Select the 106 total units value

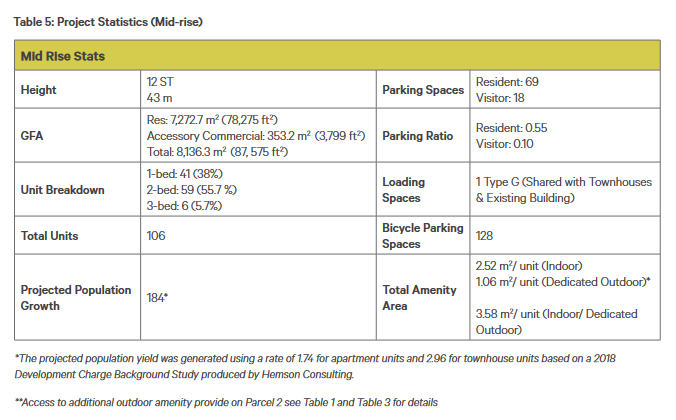[x=156, y=236]
